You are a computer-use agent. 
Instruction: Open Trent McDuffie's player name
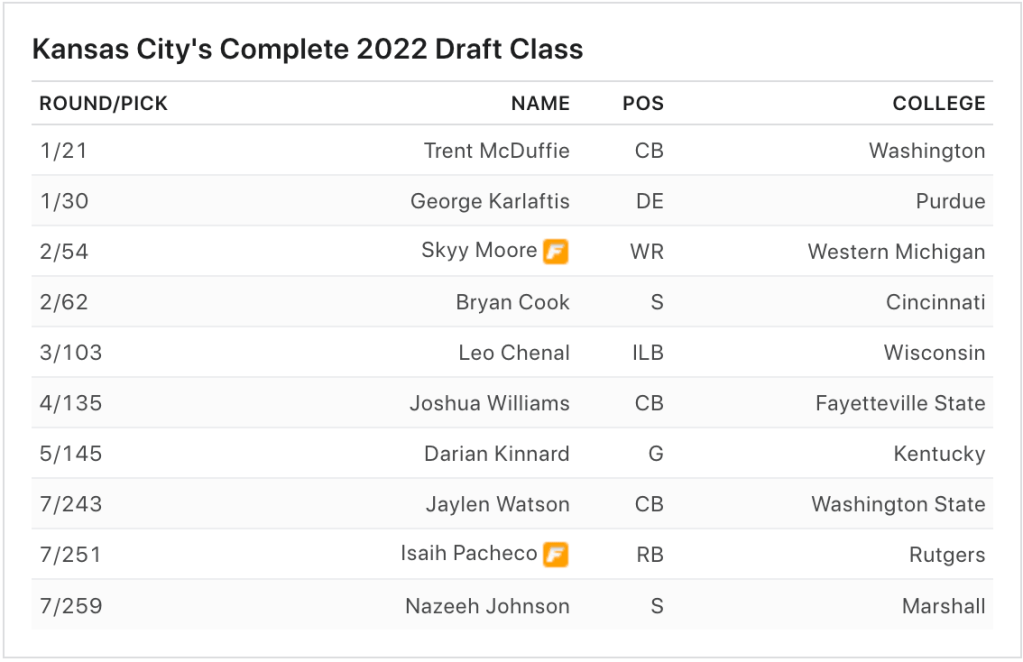click(x=496, y=151)
